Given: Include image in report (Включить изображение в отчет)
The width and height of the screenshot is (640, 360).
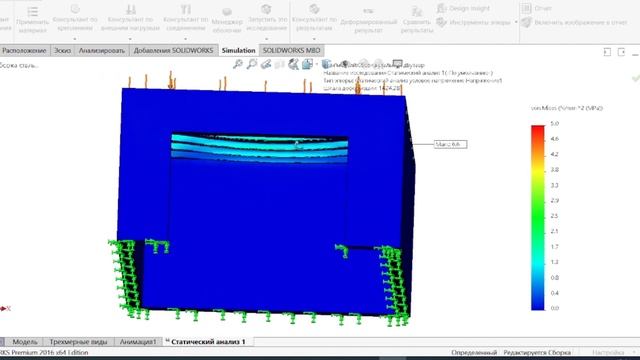Looking at the screenshot, I should (573, 22).
